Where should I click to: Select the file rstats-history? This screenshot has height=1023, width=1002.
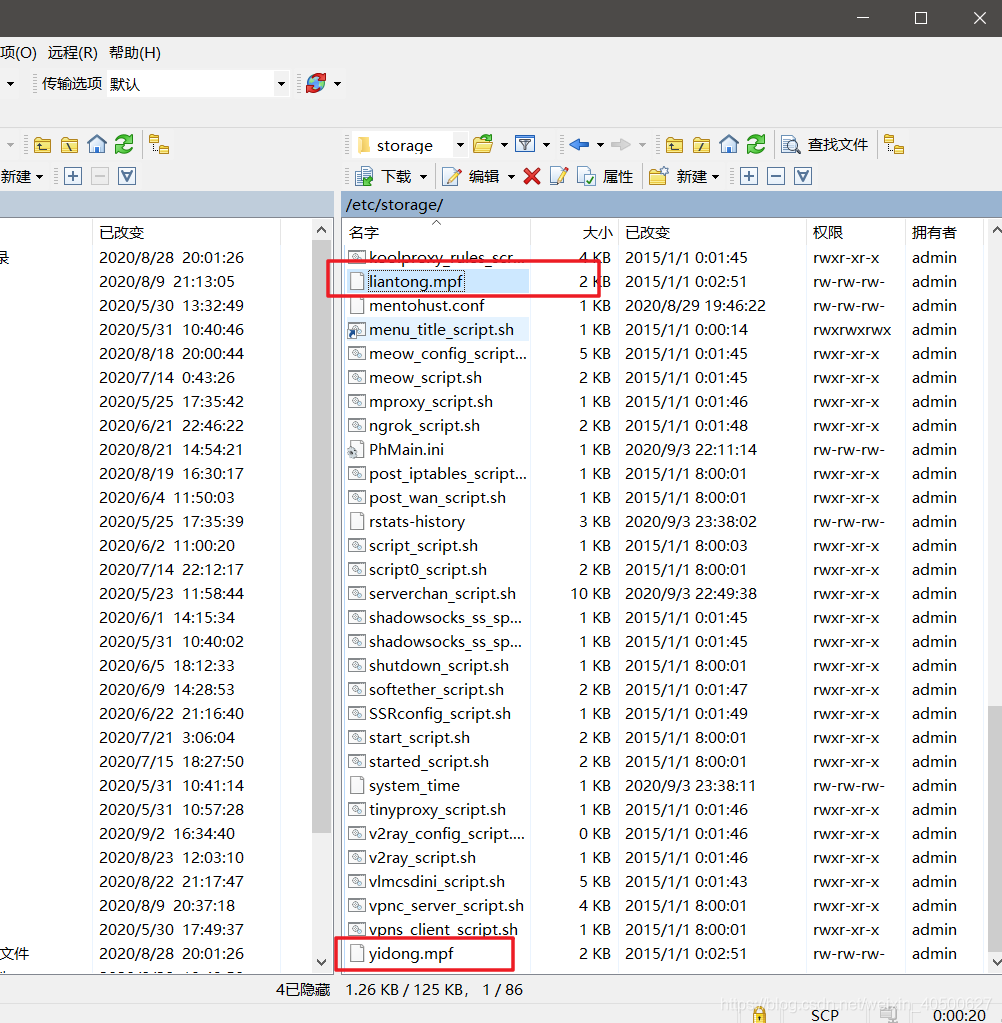pyautogui.click(x=417, y=521)
